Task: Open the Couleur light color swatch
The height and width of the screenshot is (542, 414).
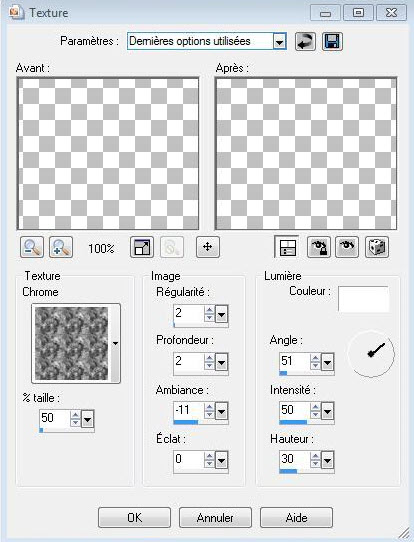Action: (363, 299)
